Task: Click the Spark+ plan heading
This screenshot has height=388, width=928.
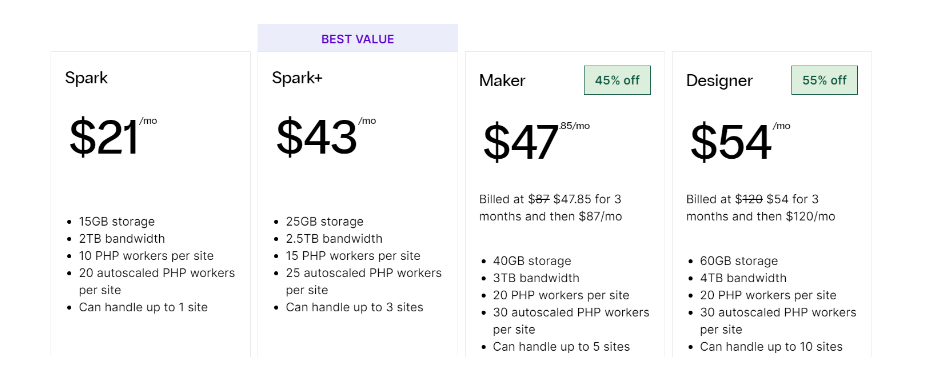Action: (297, 78)
